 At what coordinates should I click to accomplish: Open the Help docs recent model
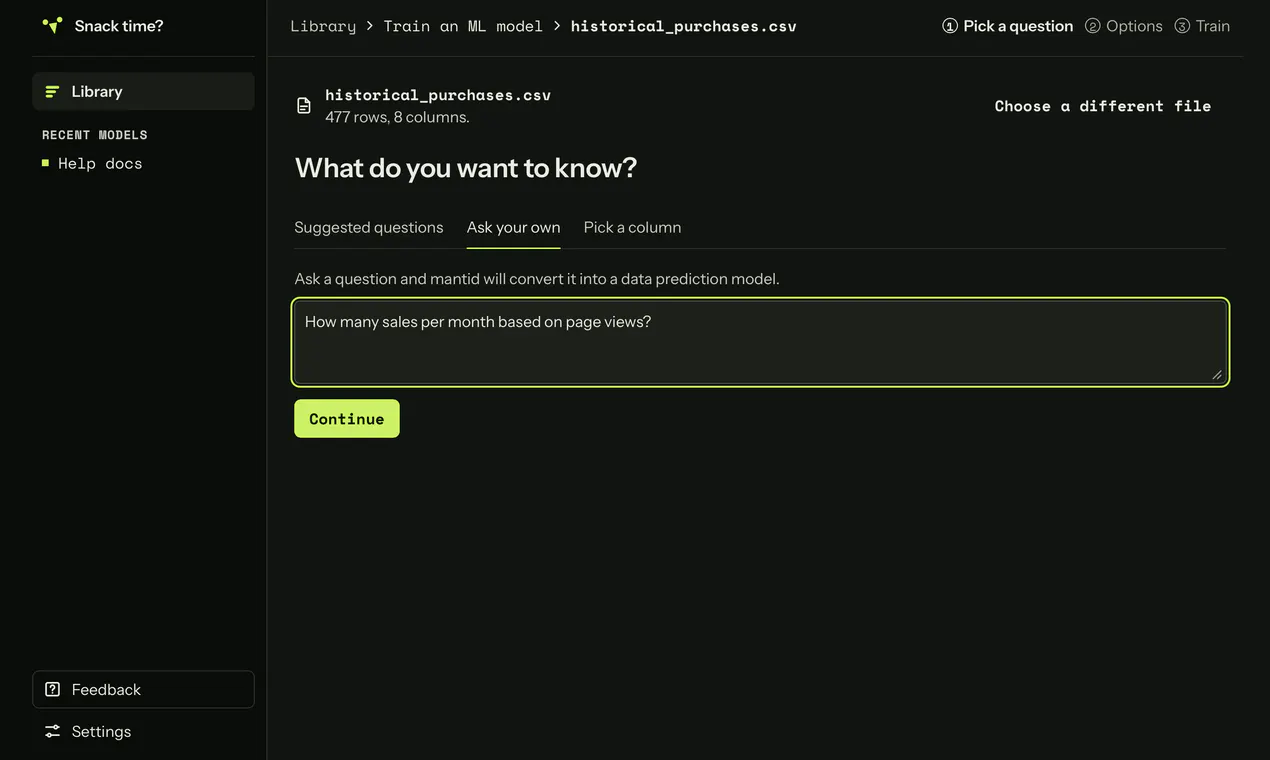(100, 163)
